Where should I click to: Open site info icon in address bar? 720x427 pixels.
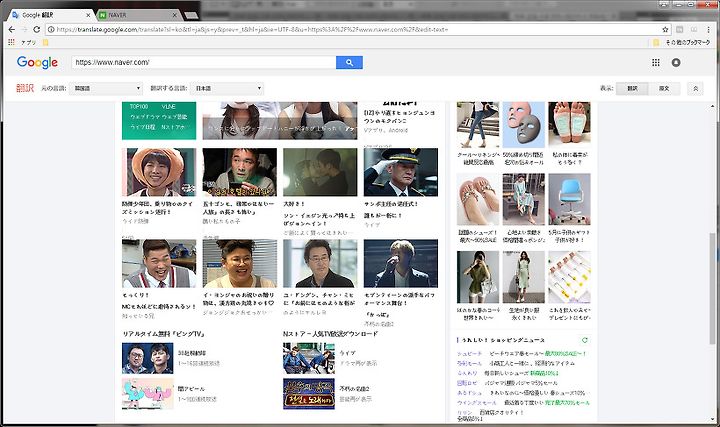pyautogui.click(x=51, y=29)
